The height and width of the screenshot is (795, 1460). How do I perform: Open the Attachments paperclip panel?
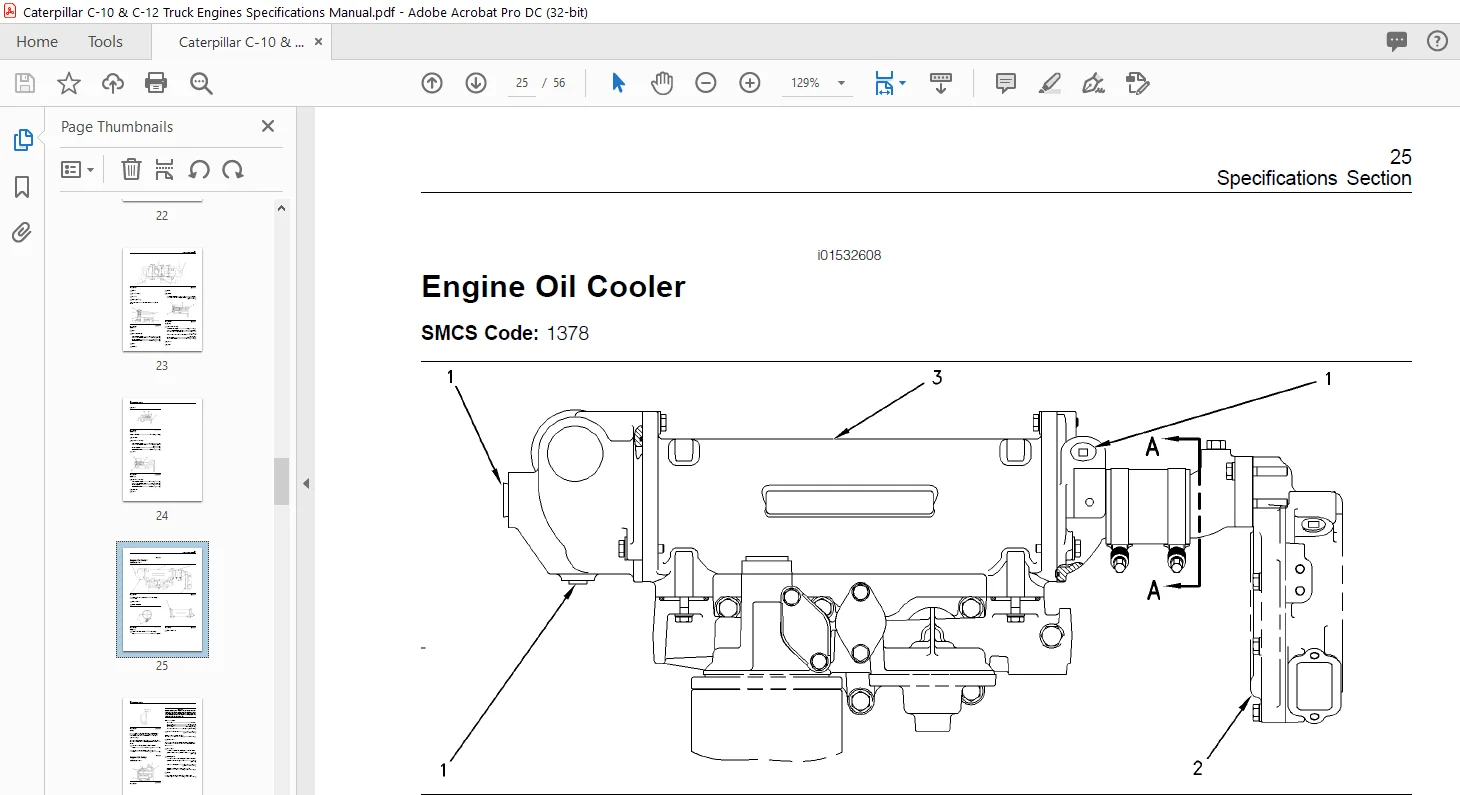pyautogui.click(x=22, y=233)
